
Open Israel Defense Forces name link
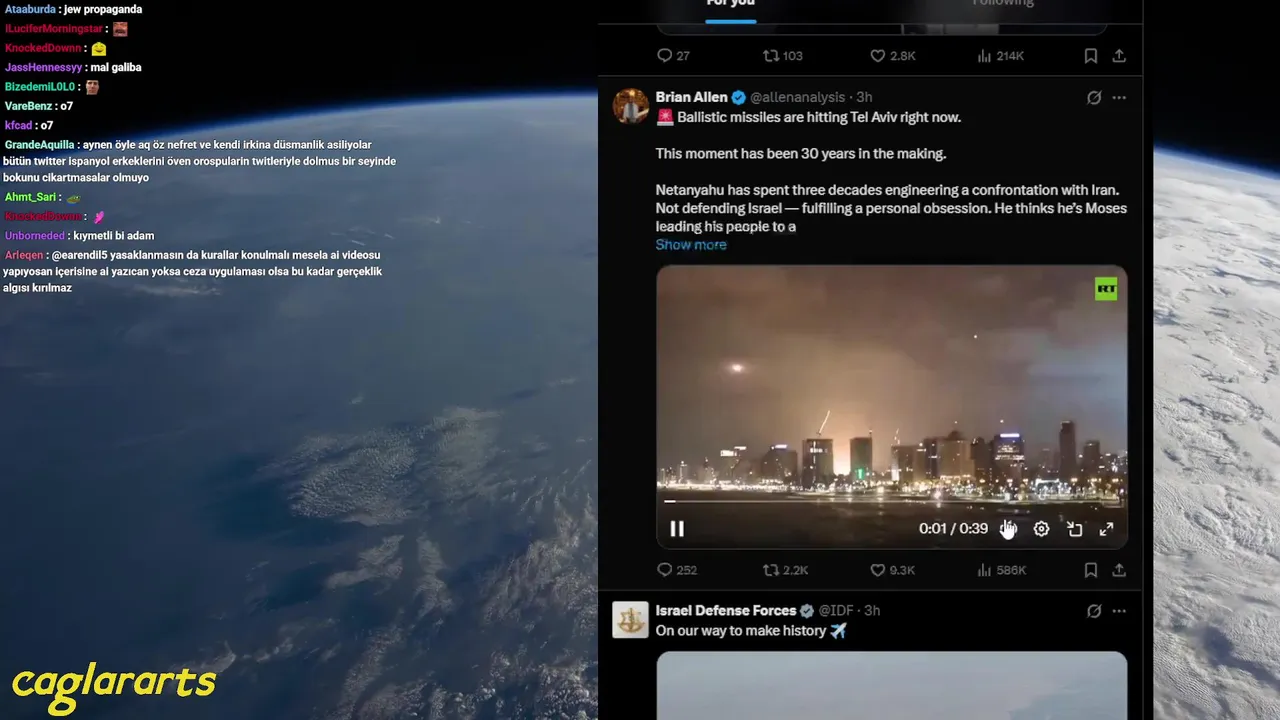tap(726, 610)
